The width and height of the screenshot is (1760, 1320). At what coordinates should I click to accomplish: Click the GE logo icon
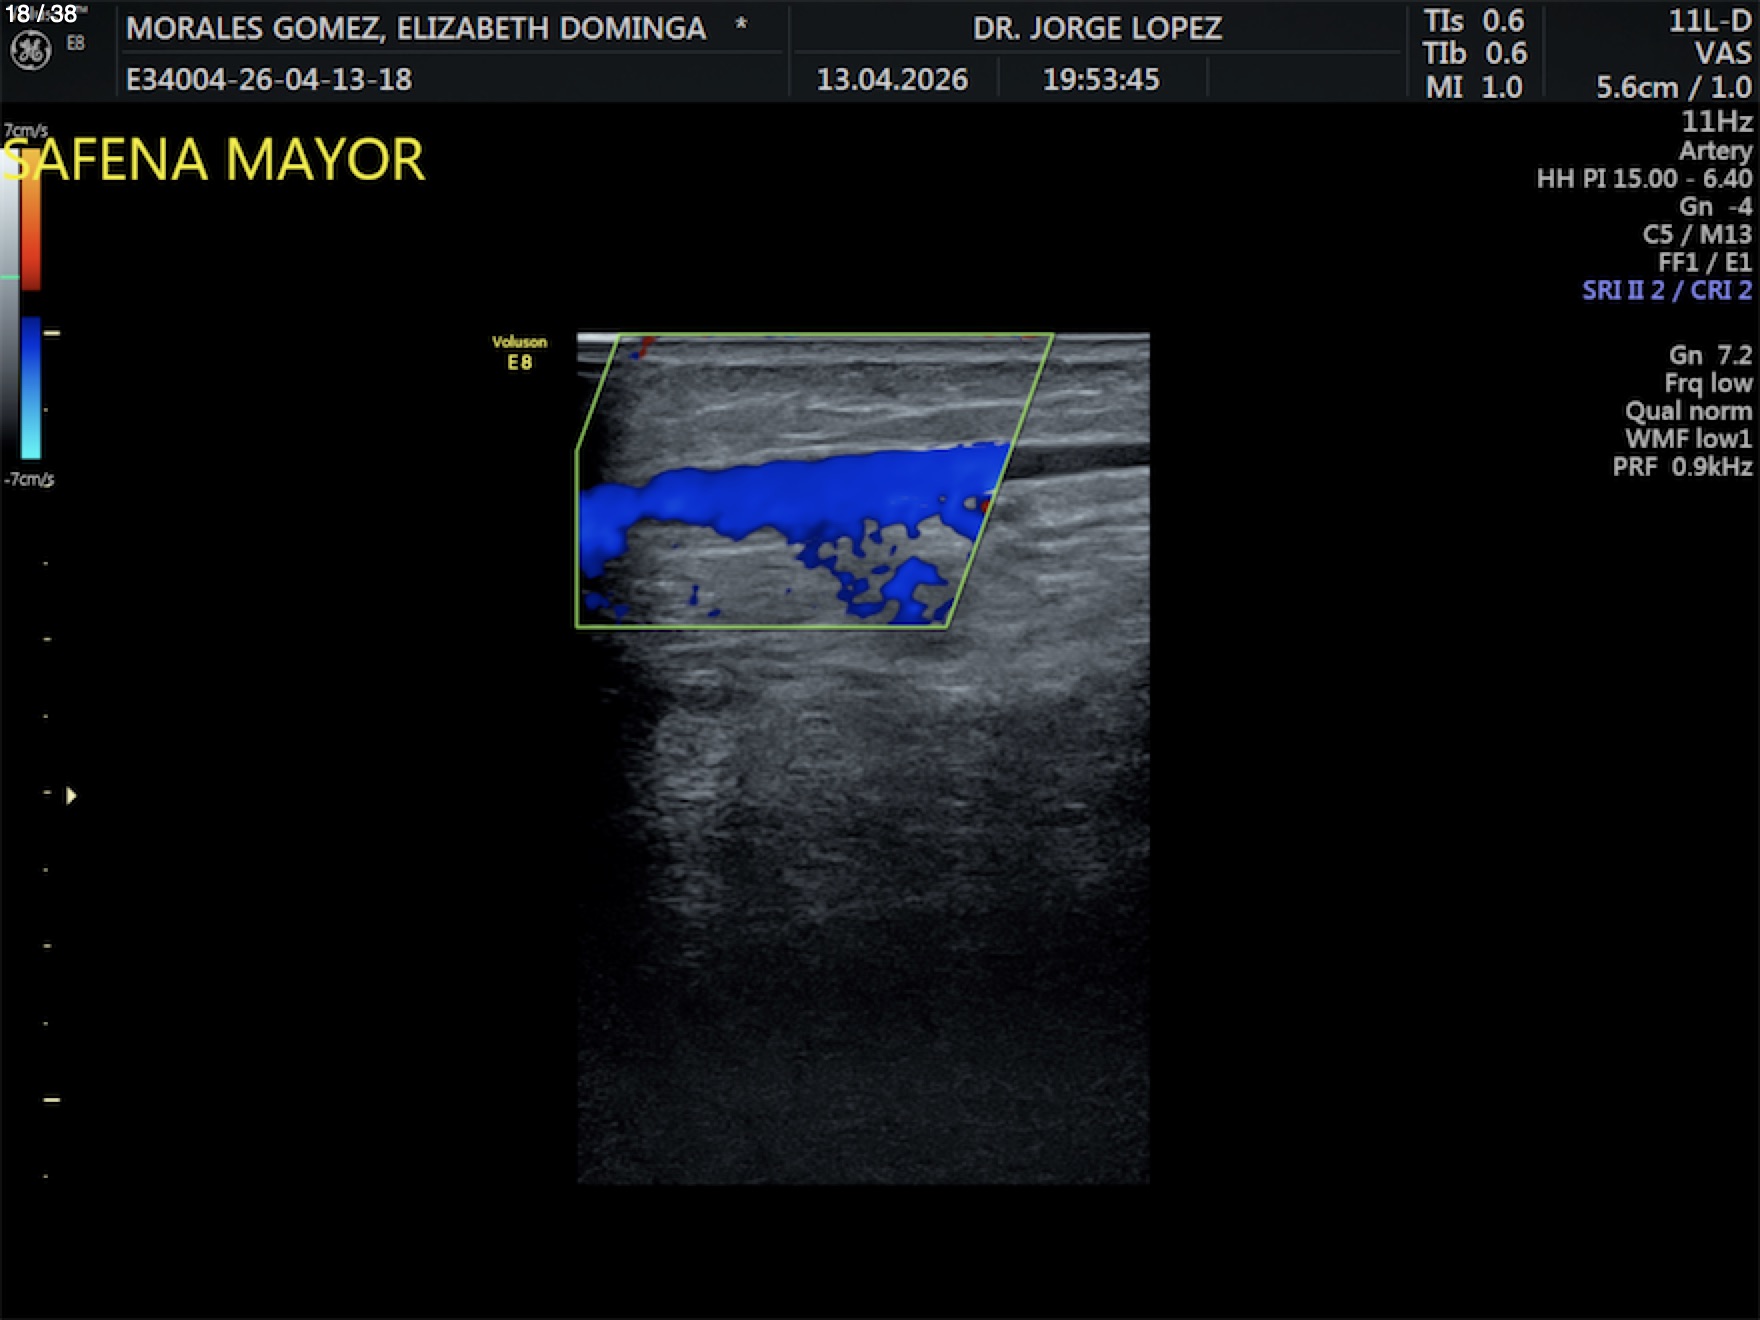pyautogui.click(x=30, y=51)
